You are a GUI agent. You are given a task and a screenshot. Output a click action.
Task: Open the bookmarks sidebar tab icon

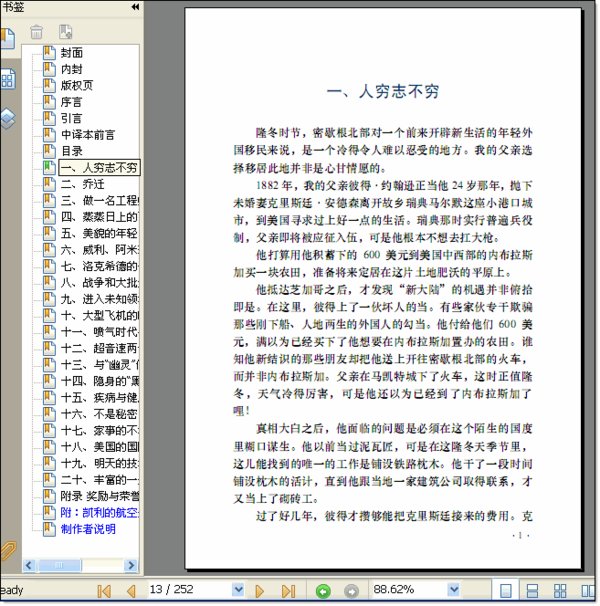pyautogui.click(x=7, y=38)
